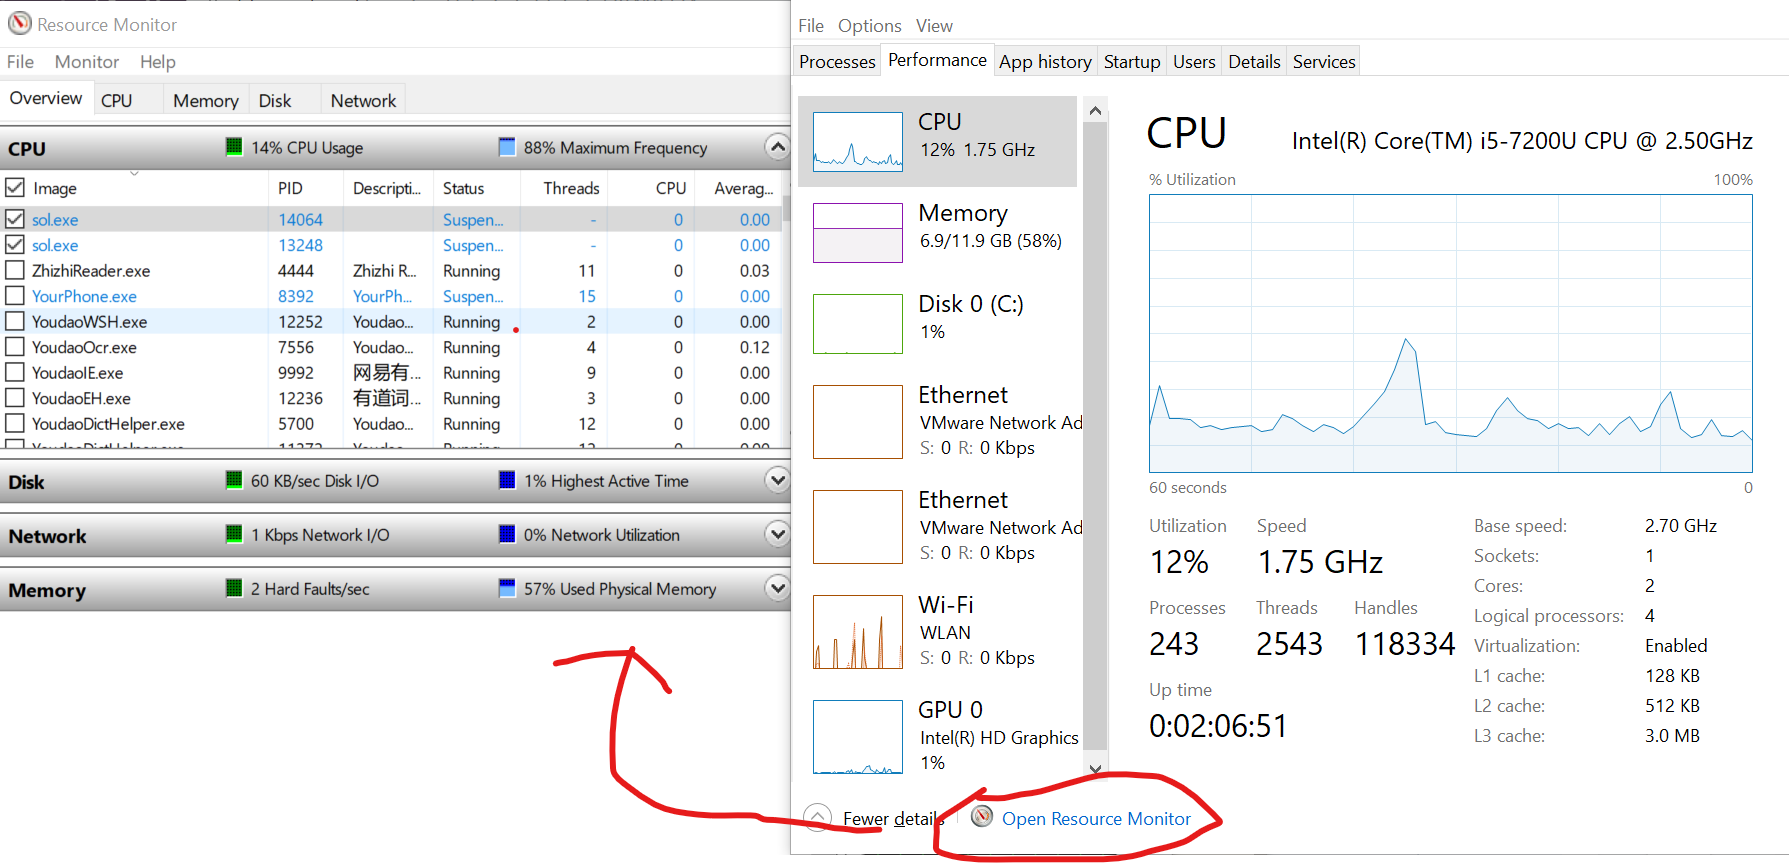Image resolution: width=1789 pixels, height=865 pixels.
Task: Click the blue Highest Active Time indicator
Action: pyautogui.click(x=507, y=480)
